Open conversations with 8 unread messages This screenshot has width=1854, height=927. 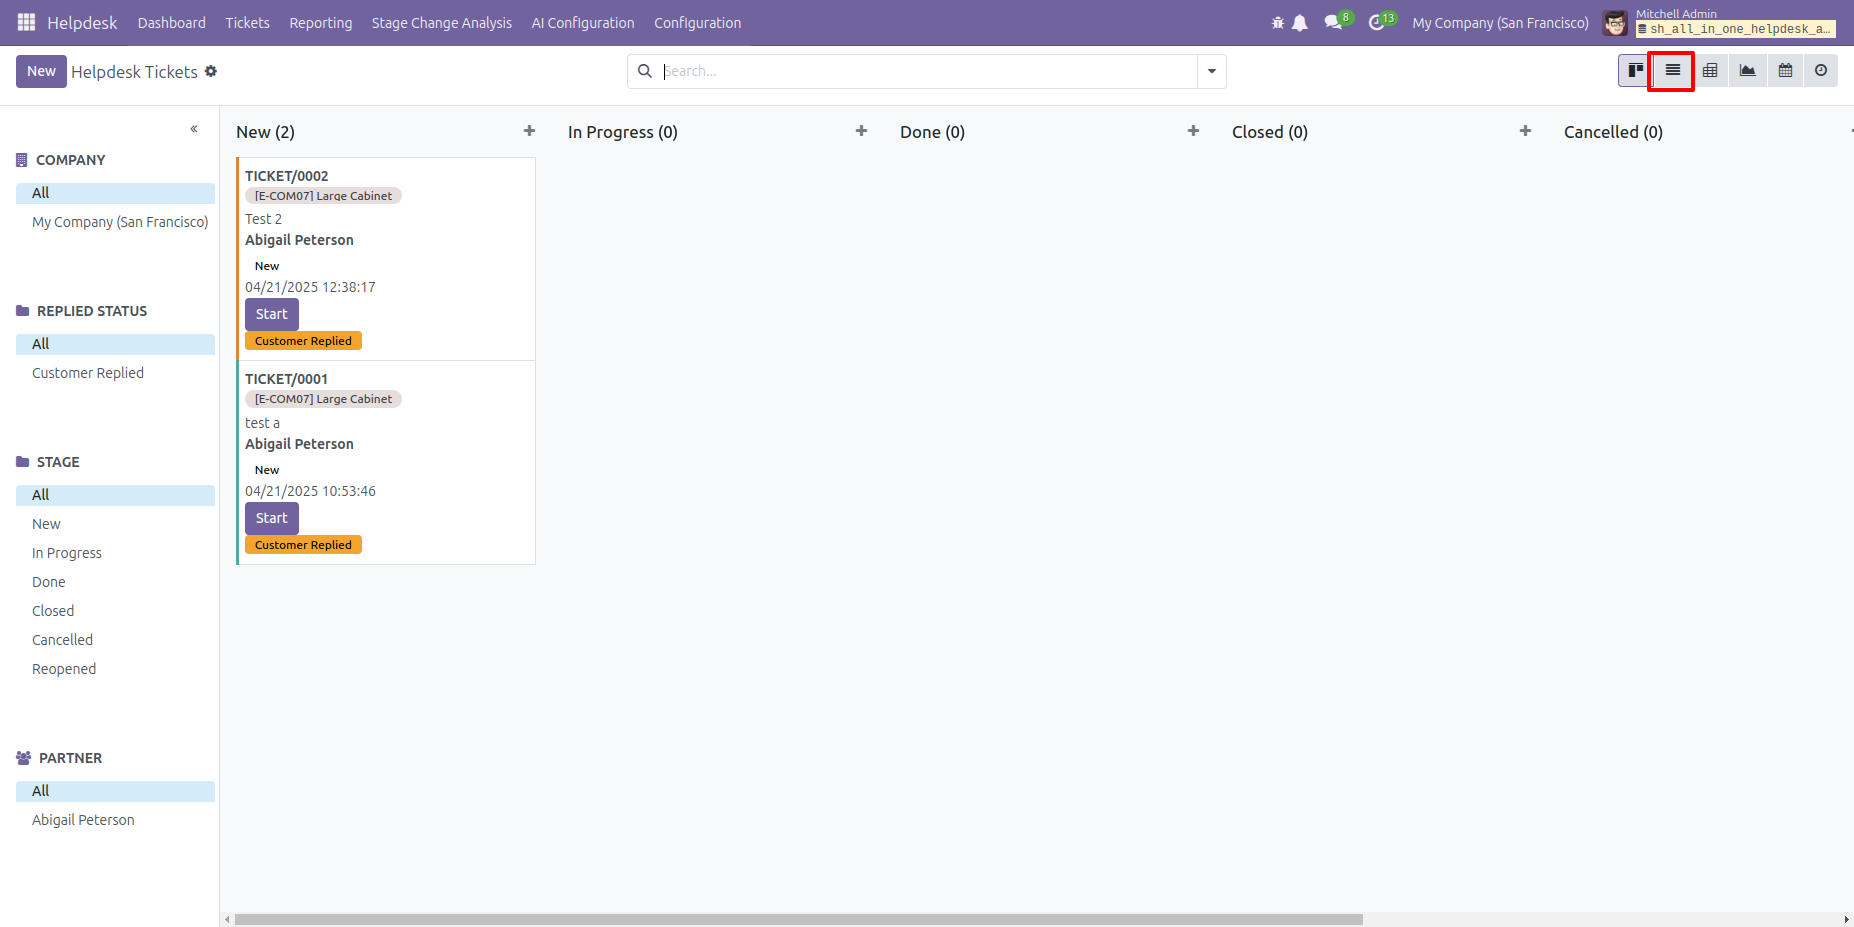[1337, 21]
